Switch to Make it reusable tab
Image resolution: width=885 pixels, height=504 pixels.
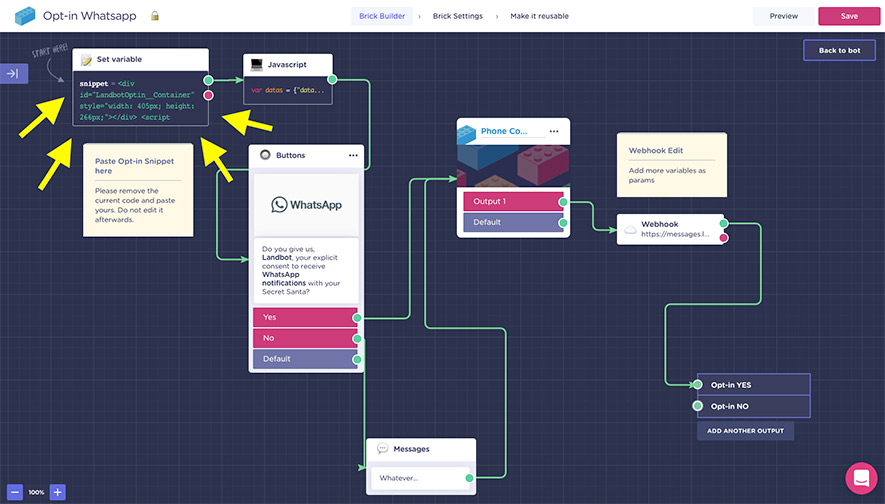(x=540, y=16)
